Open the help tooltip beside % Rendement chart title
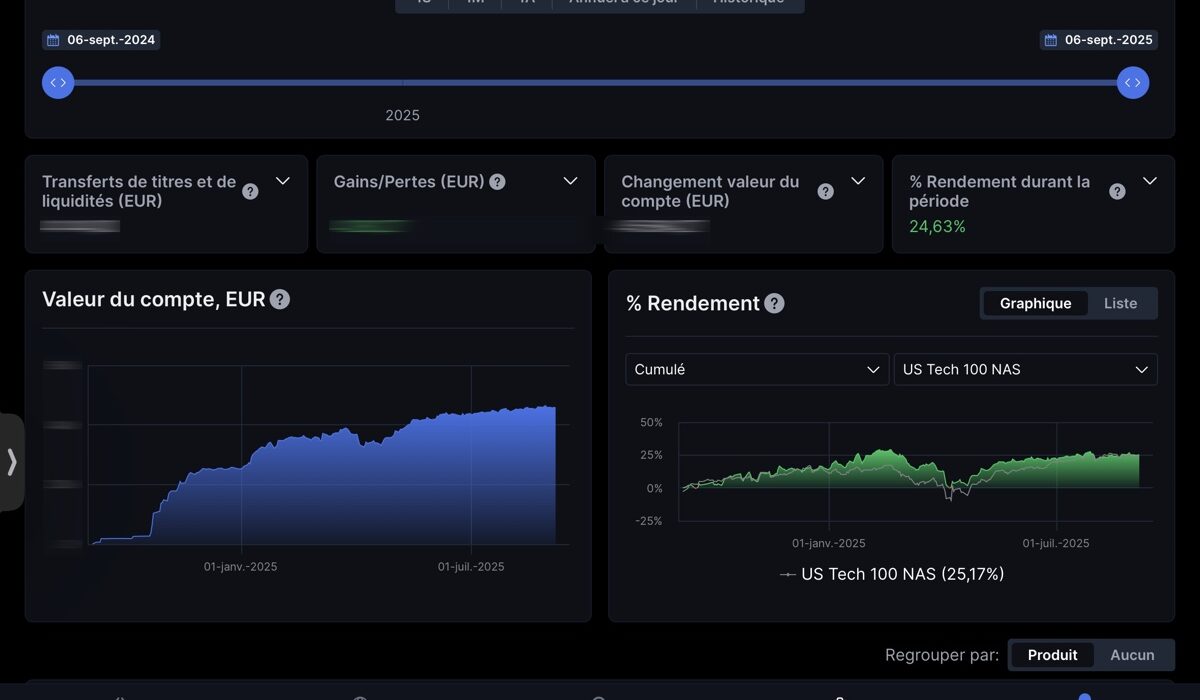The image size is (1200, 700). coord(774,303)
